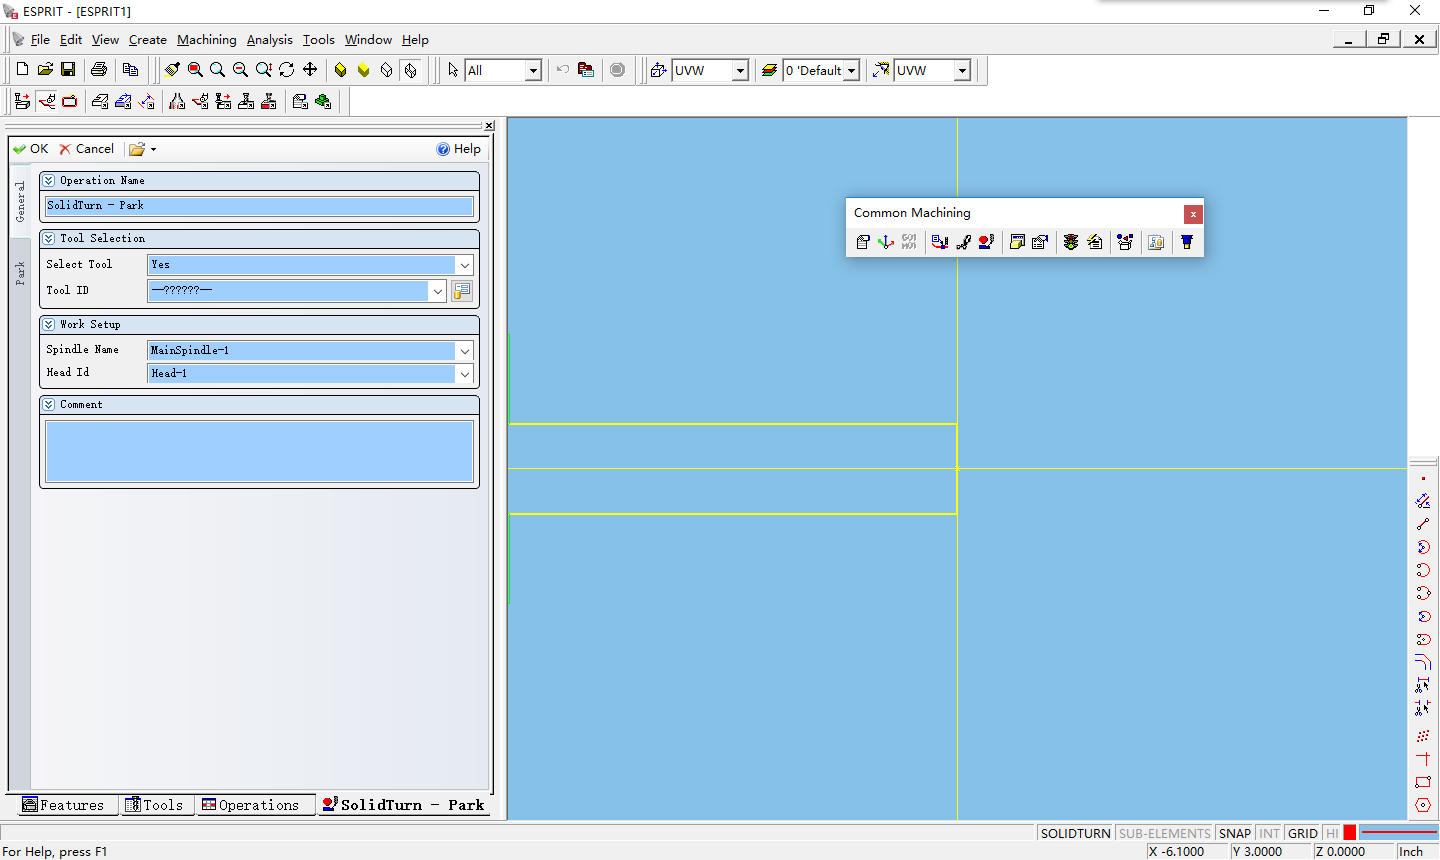Open the selection filter All dropdown

point(533,70)
